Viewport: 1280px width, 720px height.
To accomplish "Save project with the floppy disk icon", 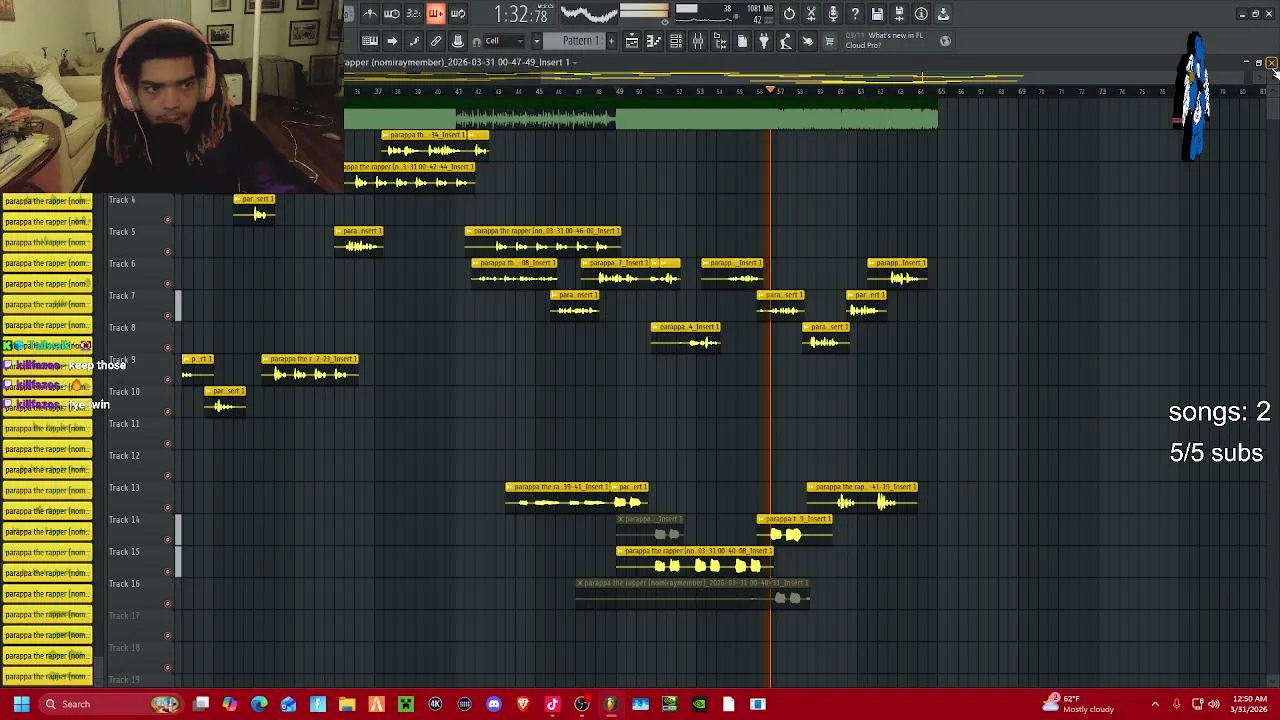I will 877,14.
